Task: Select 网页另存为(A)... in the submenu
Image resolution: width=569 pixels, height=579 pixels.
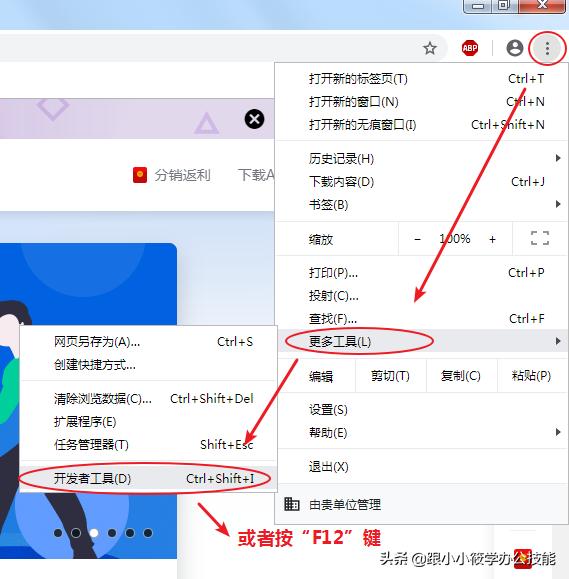Action: [x=148, y=342]
